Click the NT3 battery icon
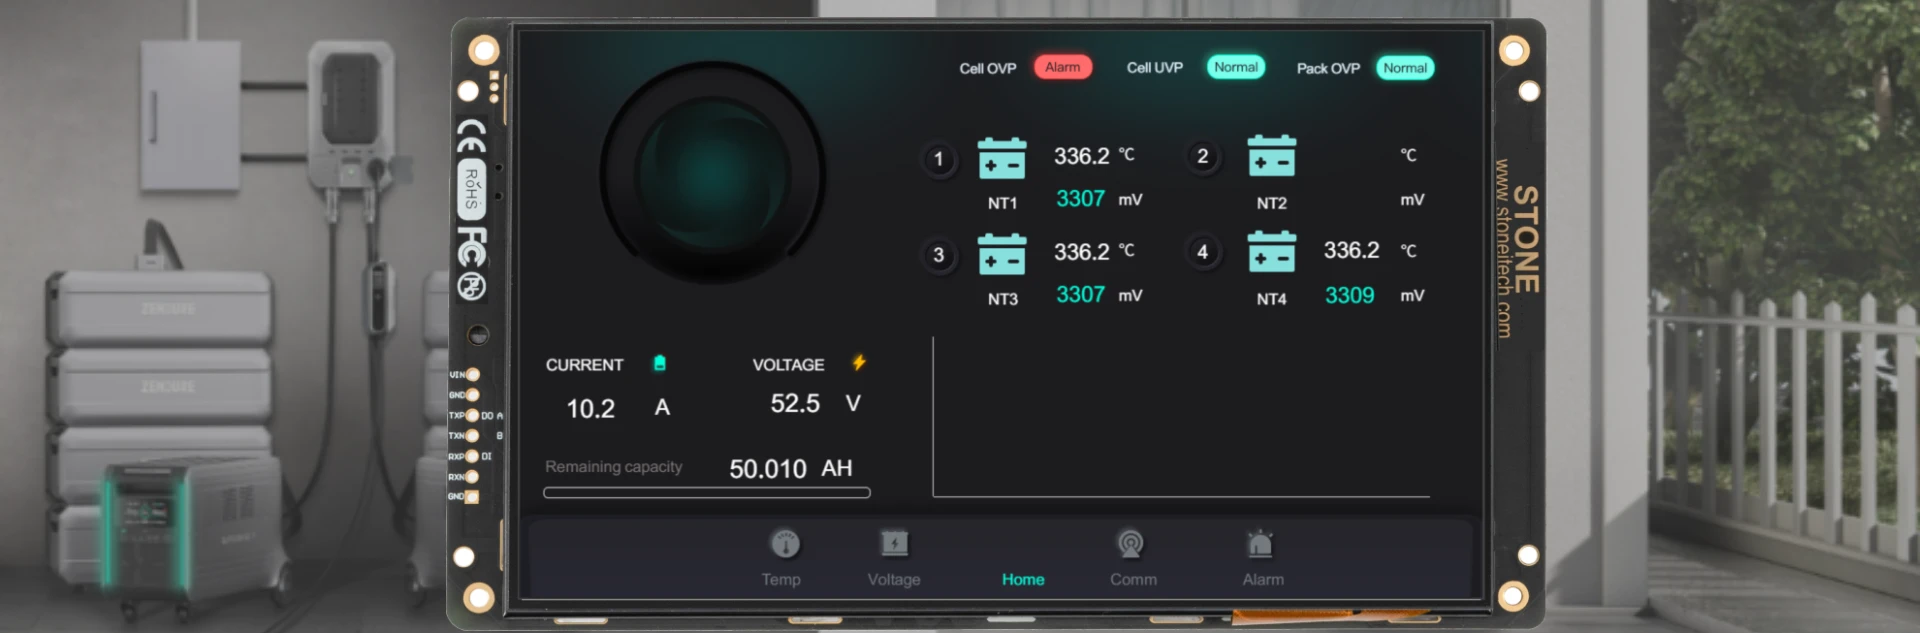 [1002, 255]
